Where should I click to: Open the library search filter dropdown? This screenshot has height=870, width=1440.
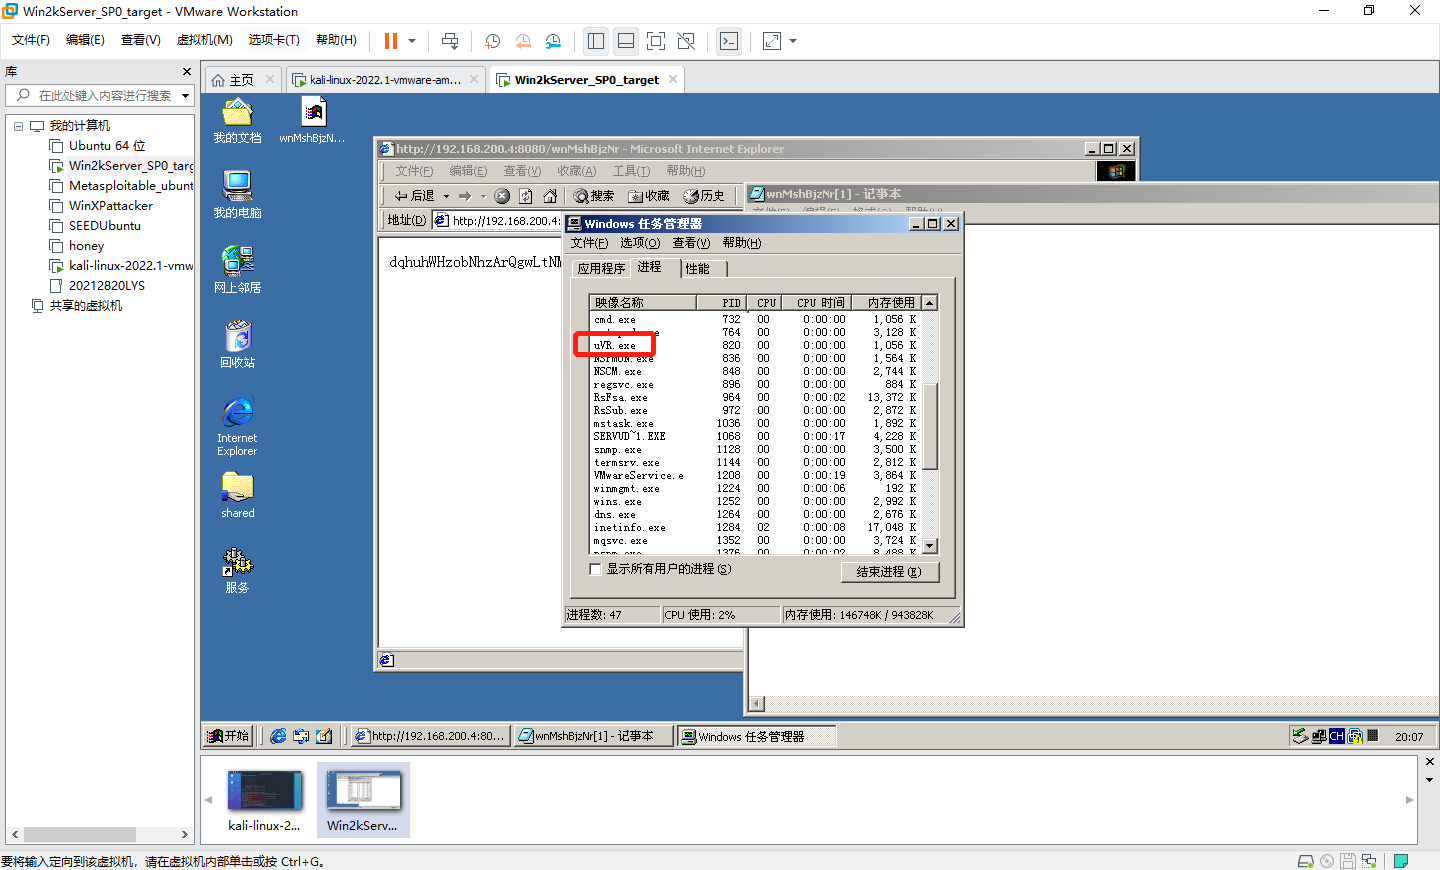coord(185,96)
